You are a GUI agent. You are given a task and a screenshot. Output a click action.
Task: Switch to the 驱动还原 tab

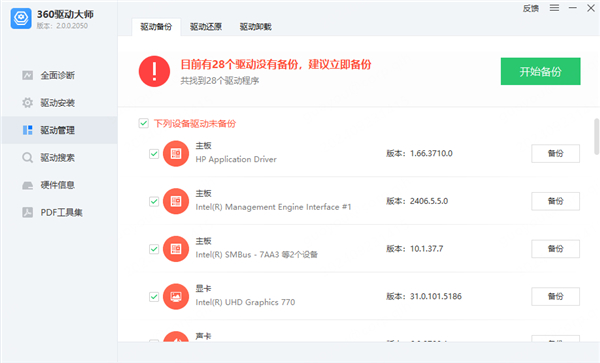pyautogui.click(x=206, y=27)
